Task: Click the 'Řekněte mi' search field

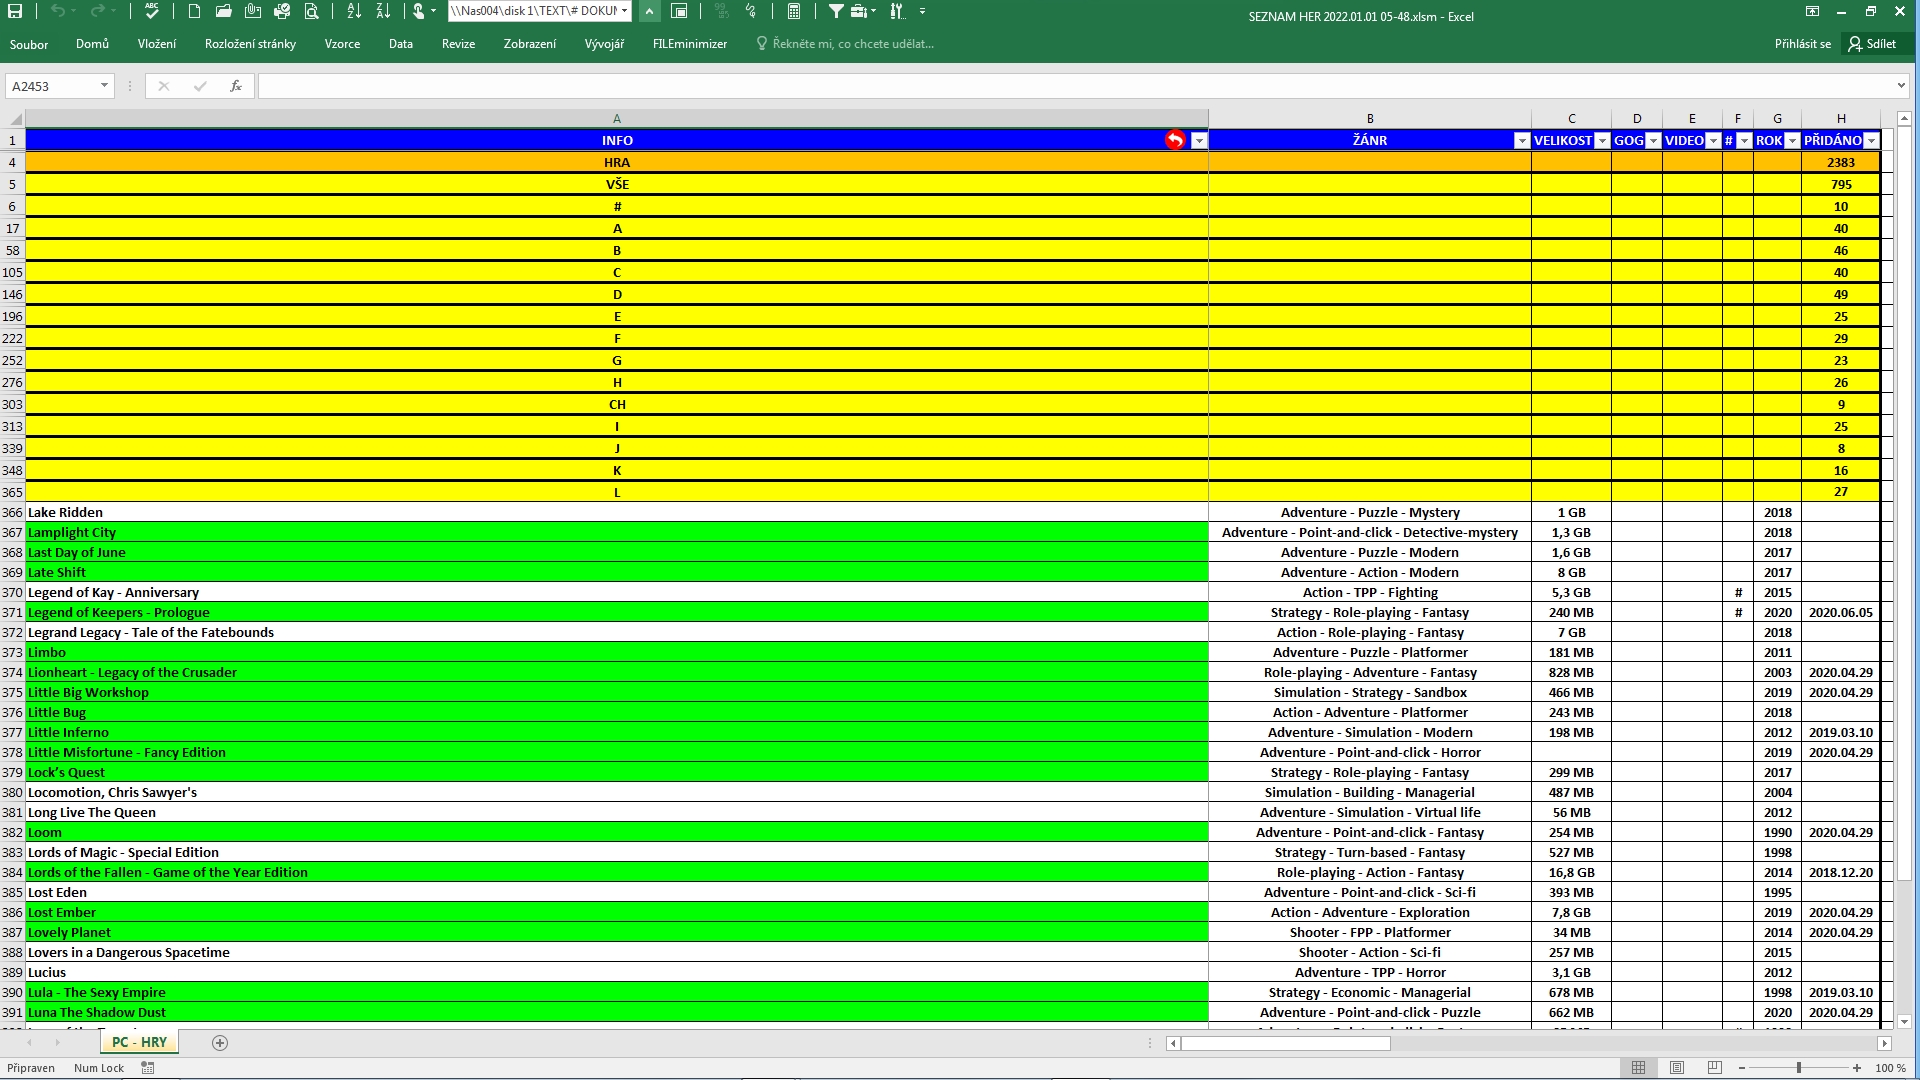Action: pyautogui.click(x=845, y=44)
